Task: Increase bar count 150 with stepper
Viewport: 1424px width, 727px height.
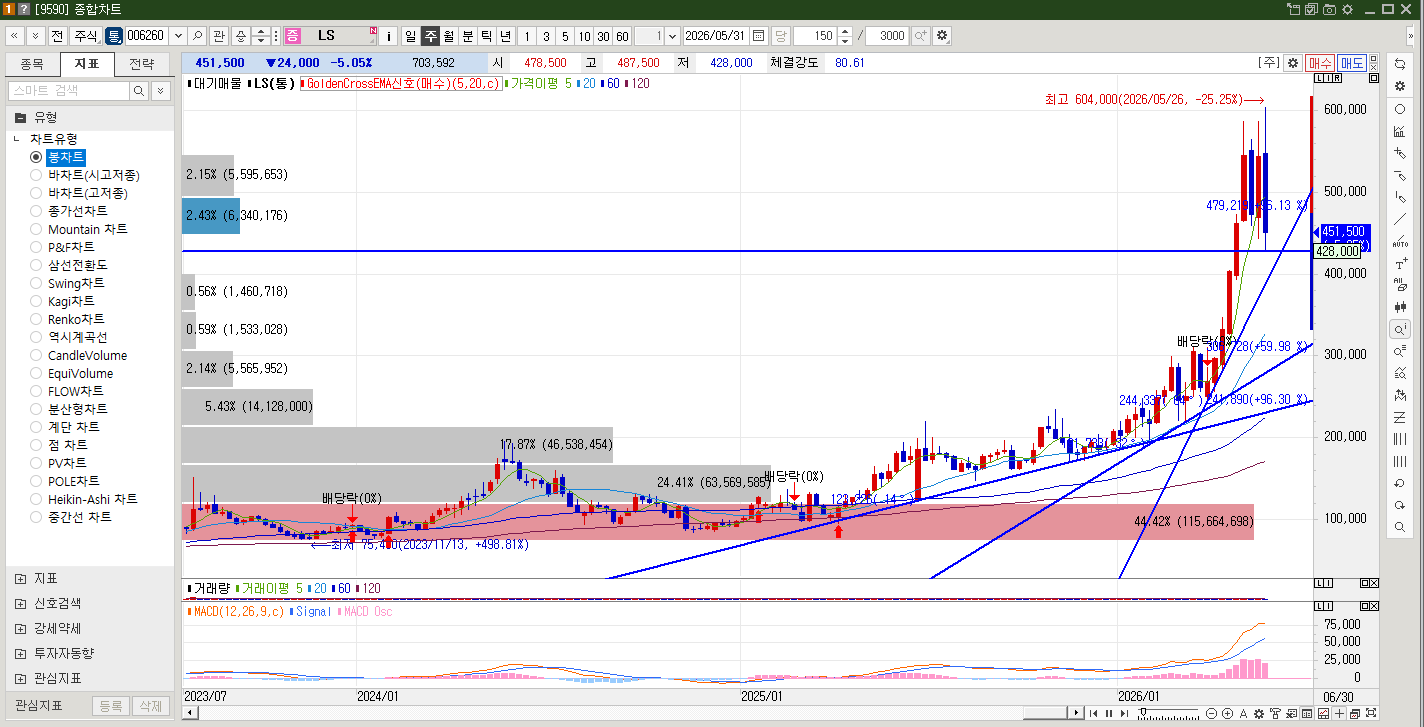Action: pyautogui.click(x=845, y=31)
